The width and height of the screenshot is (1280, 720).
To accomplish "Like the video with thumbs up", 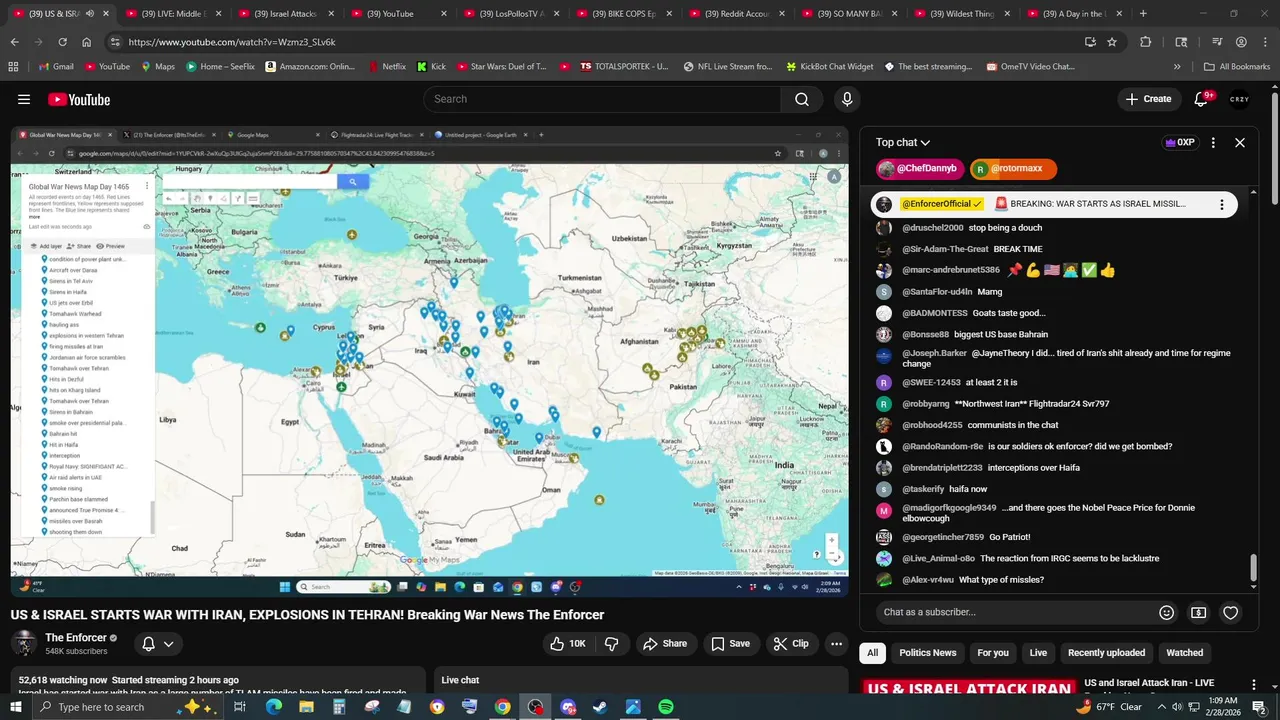I will (568, 644).
